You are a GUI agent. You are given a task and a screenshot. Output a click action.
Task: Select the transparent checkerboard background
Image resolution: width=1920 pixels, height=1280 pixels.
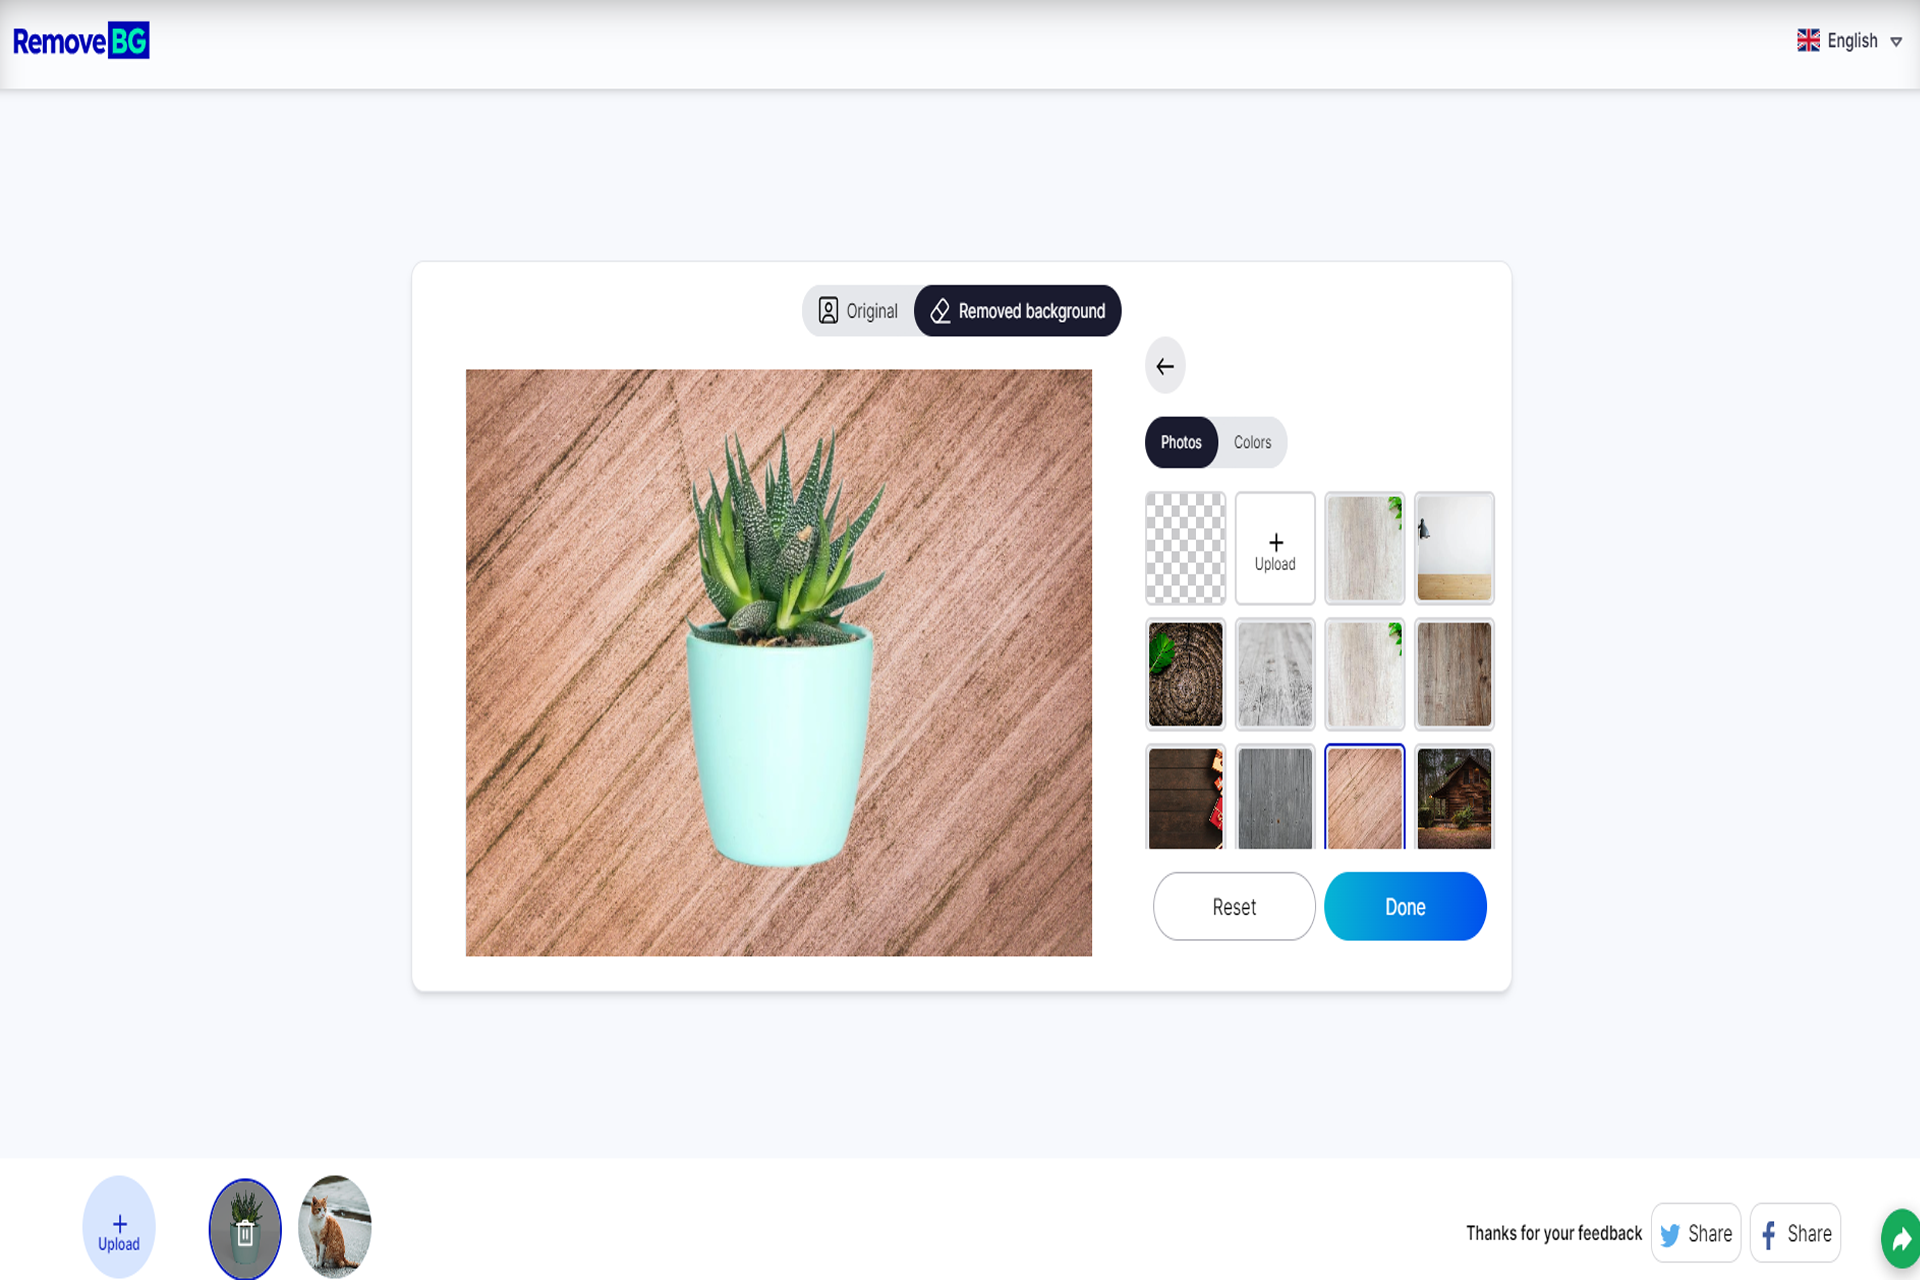(x=1185, y=548)
